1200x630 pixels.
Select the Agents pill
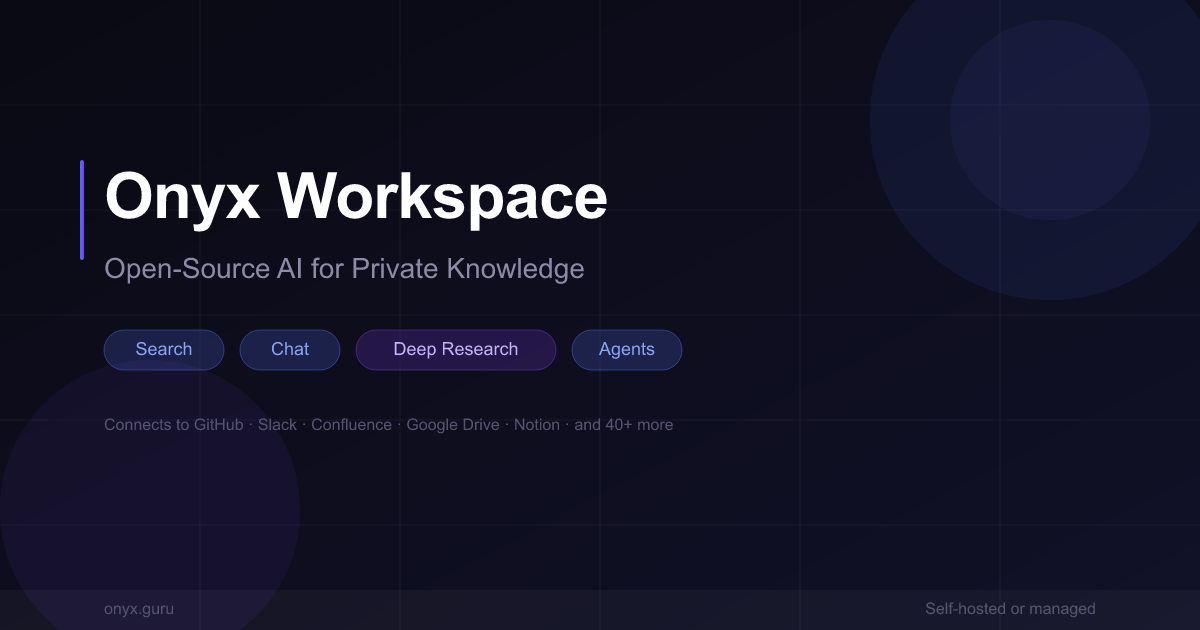[x=627, y=350]
